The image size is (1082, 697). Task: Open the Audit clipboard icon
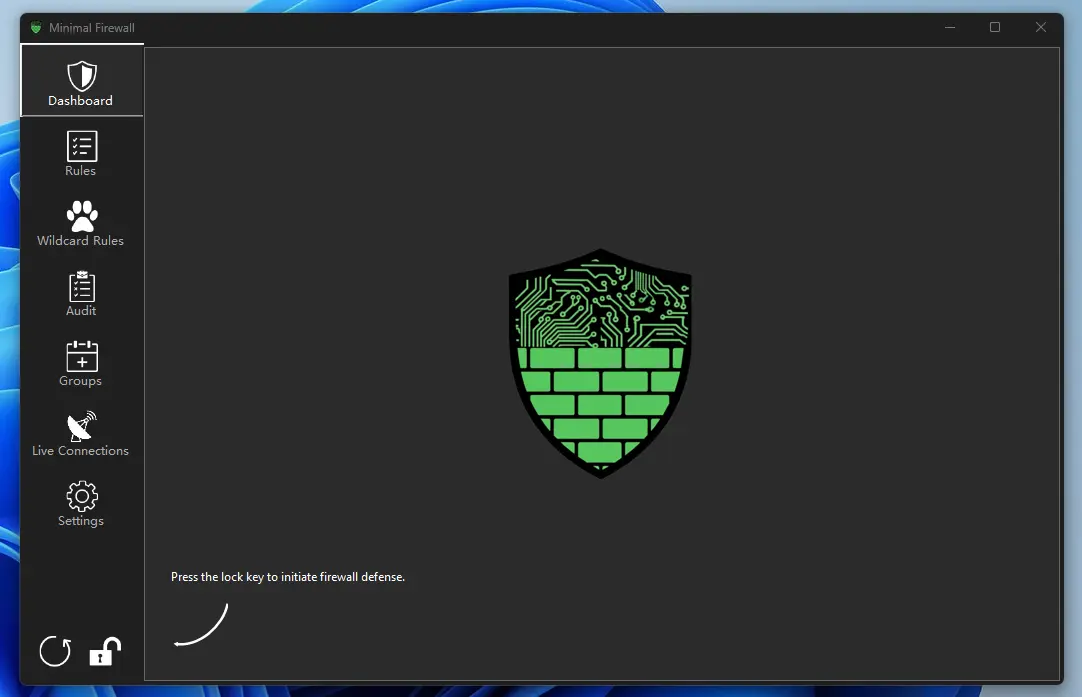point(81,285)
